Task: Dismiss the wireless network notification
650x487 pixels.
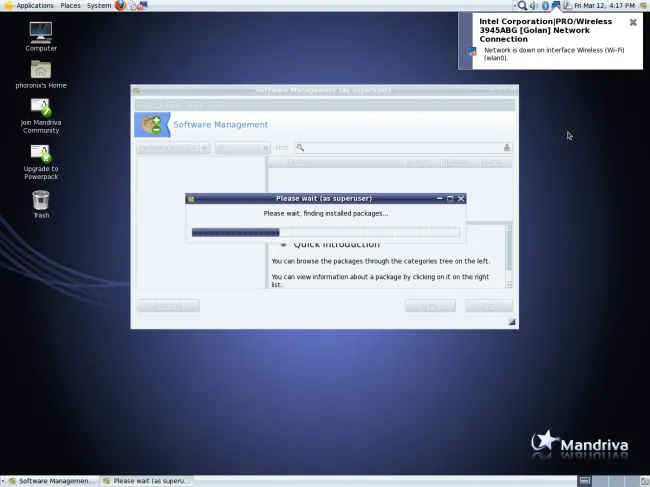Action: [x=633, y=22]
